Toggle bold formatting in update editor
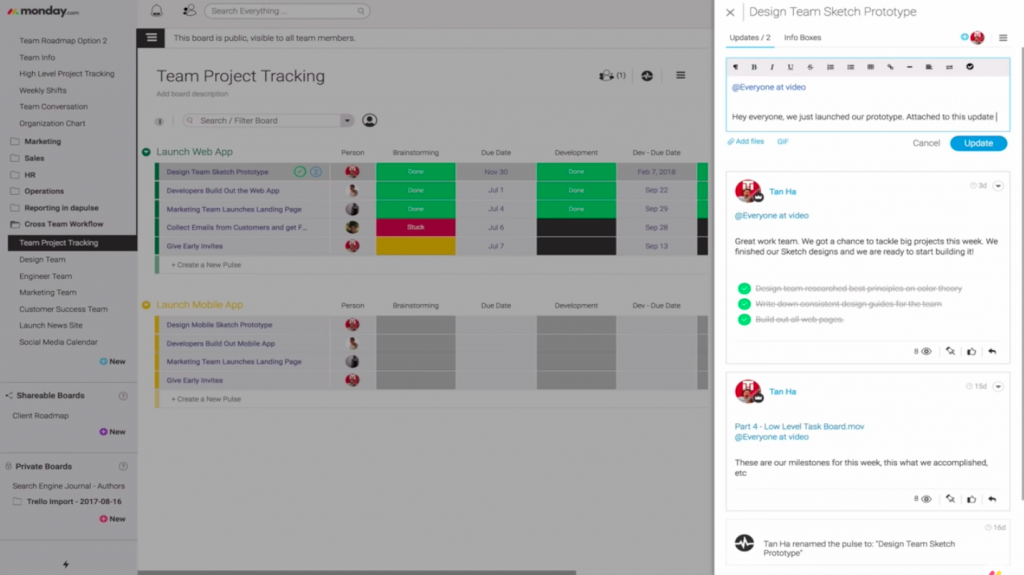The image size is (1024, 575). click(754, 67)
